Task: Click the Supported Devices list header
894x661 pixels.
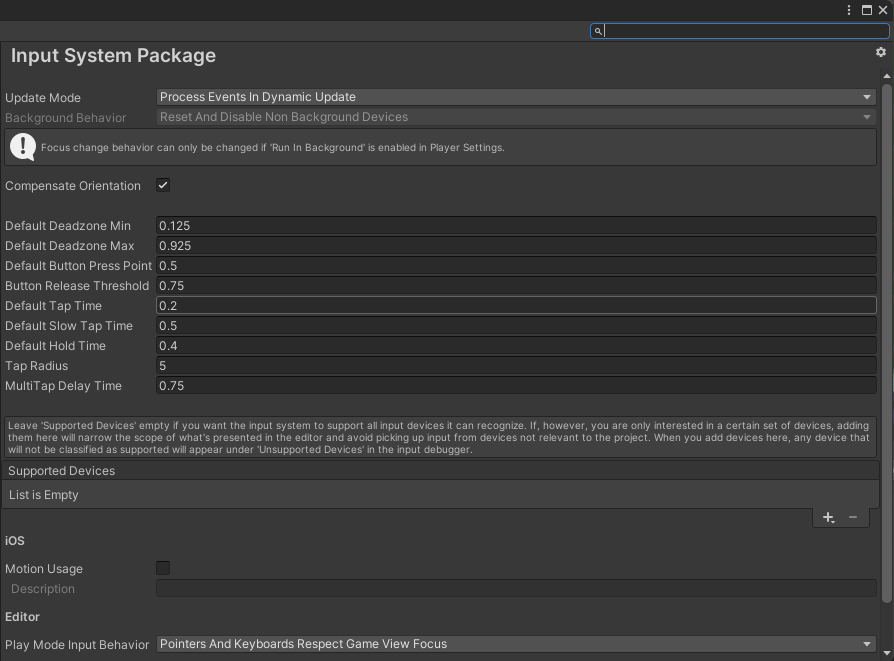Action: tap(440, 471)
